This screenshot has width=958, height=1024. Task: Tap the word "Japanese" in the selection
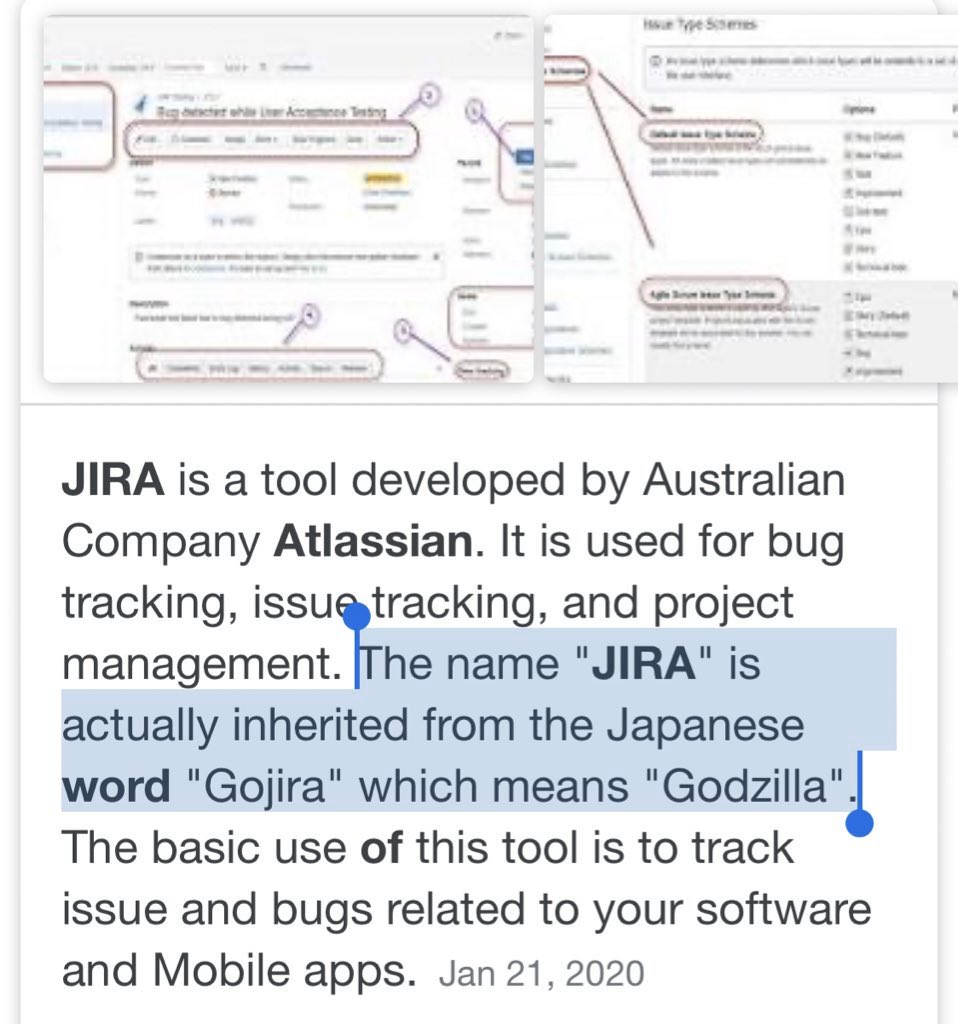(705, 725)
